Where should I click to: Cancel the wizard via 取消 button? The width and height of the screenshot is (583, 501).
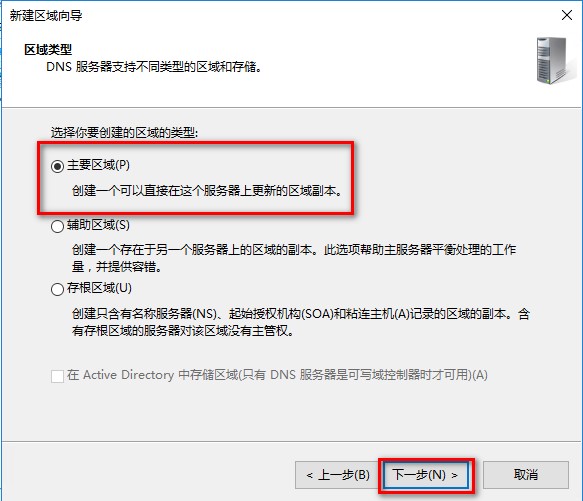[x=526, y=475]
